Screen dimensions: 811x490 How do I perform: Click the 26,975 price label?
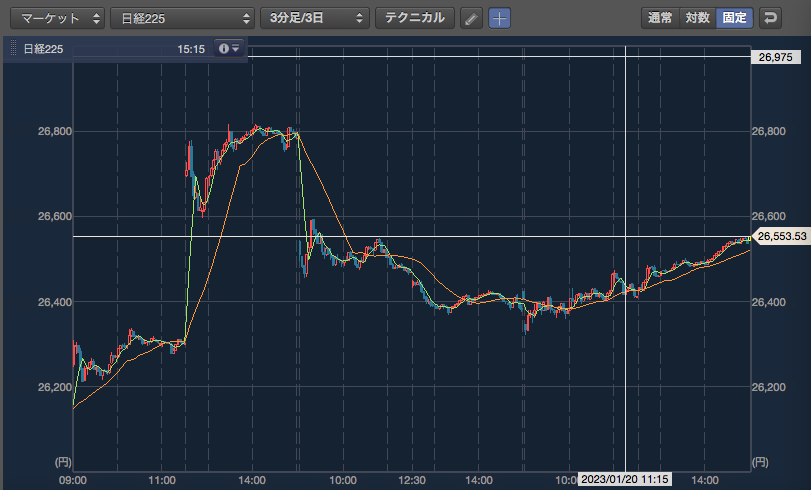coord(775,57)
